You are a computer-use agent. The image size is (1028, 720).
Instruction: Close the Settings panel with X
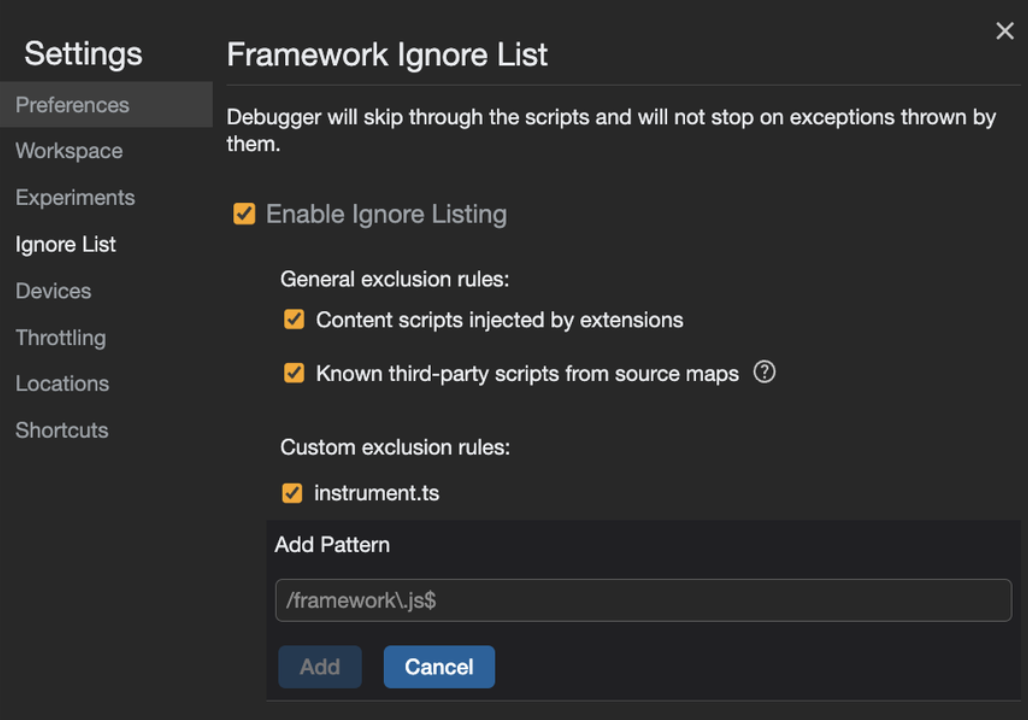coord(1004,31)
